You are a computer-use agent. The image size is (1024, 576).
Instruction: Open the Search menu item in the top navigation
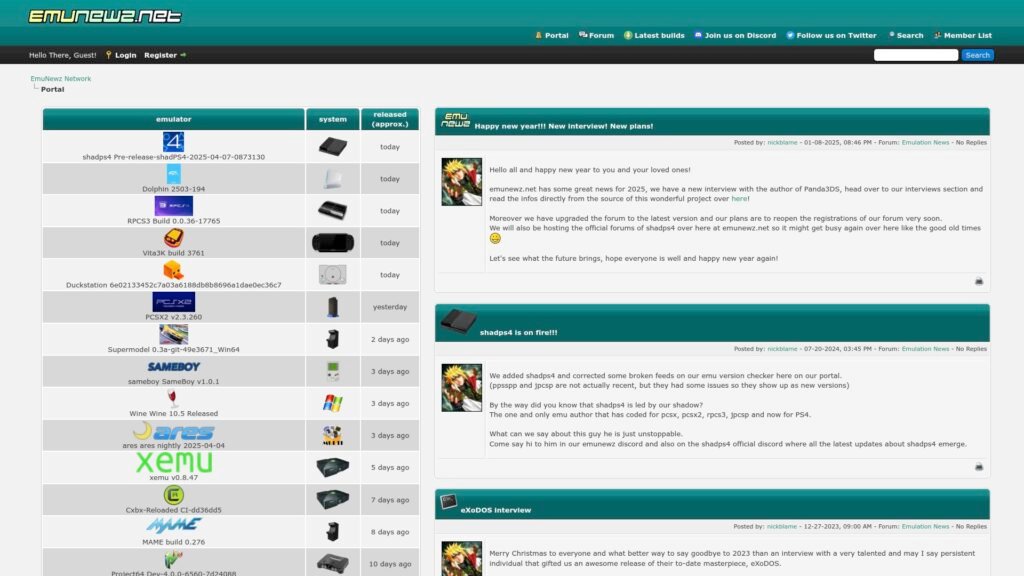[x=906, y=35]
